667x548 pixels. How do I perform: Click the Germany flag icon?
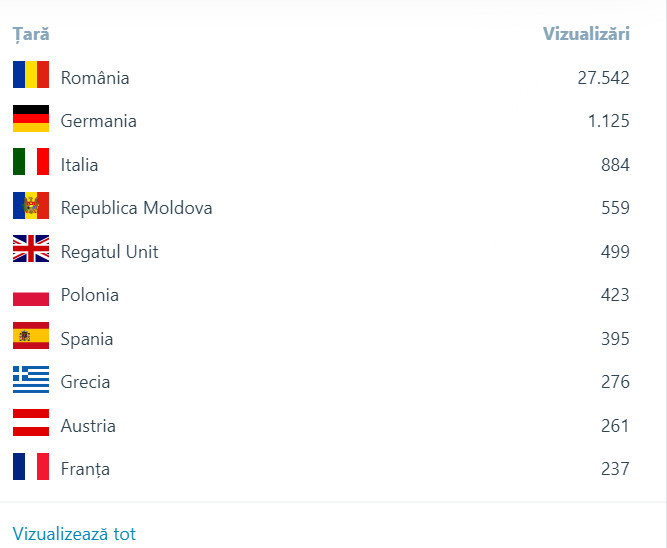click(31, 119)
